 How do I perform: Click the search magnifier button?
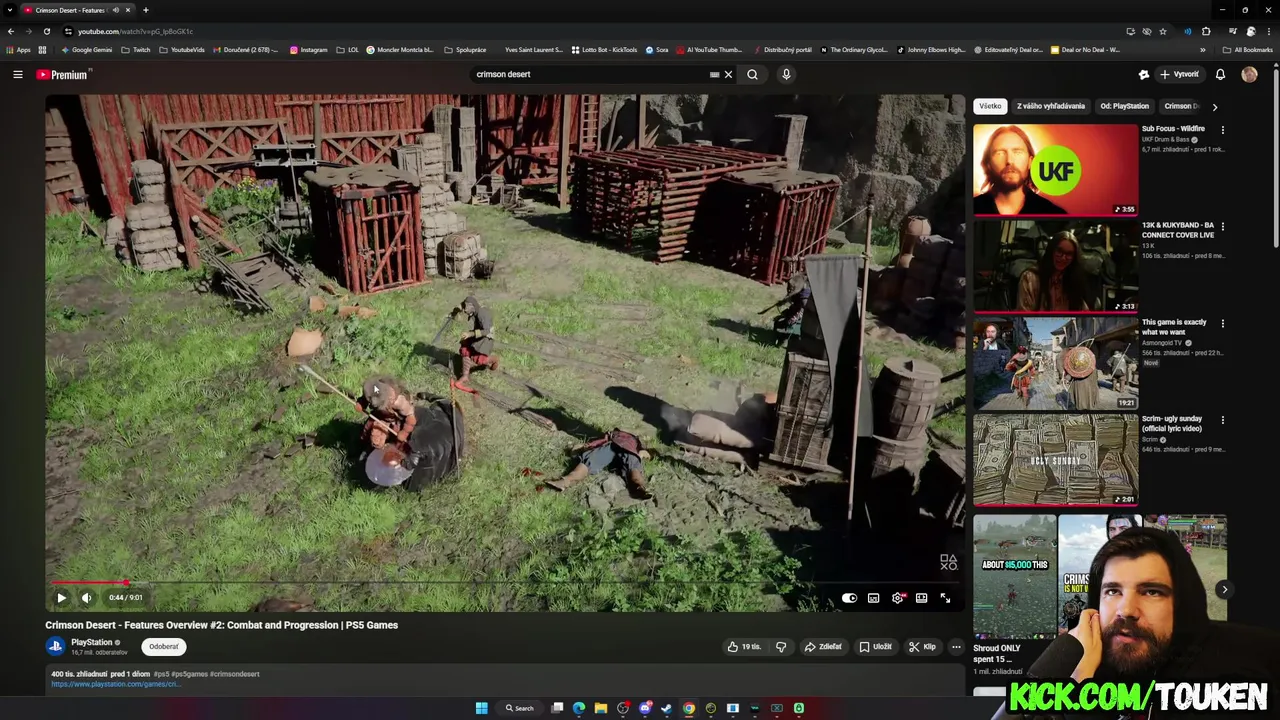[752, 74]
